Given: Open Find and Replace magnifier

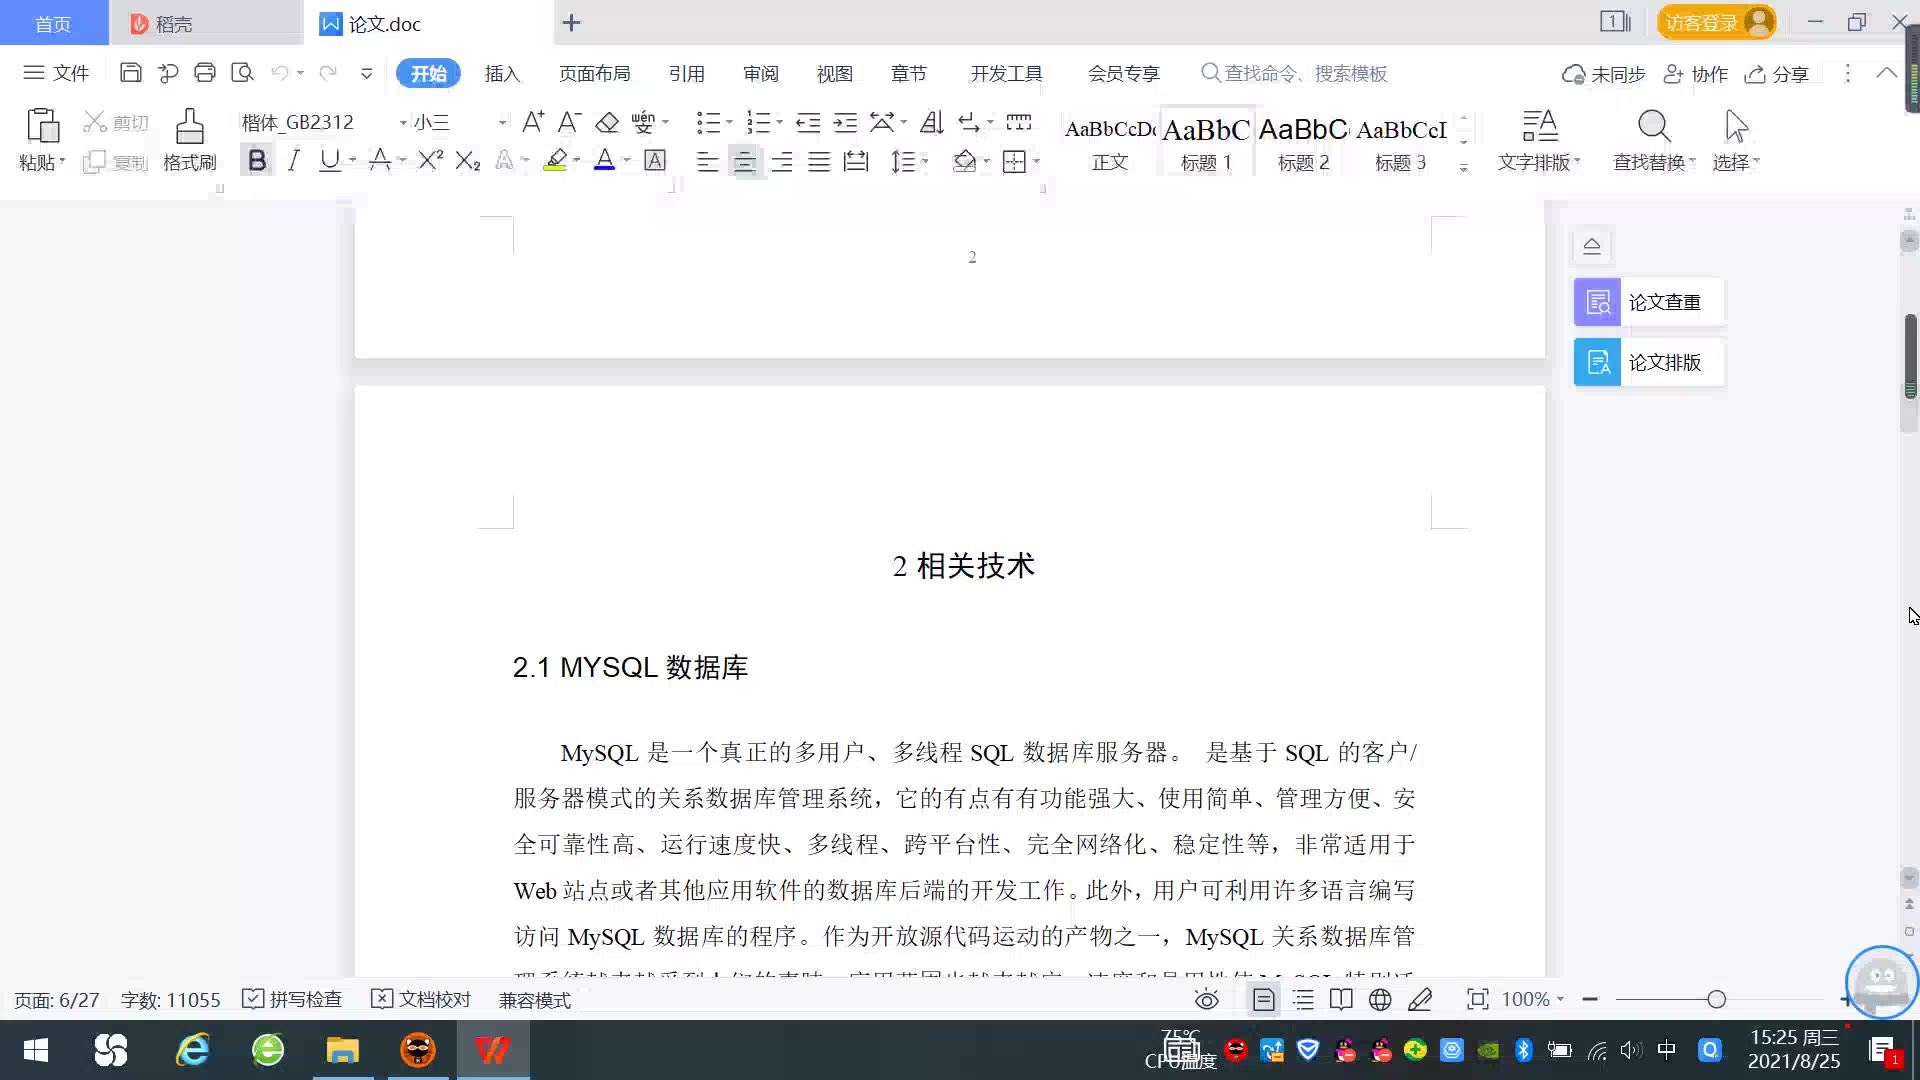Looking at the screenshot, I should tap(1653, 127).
